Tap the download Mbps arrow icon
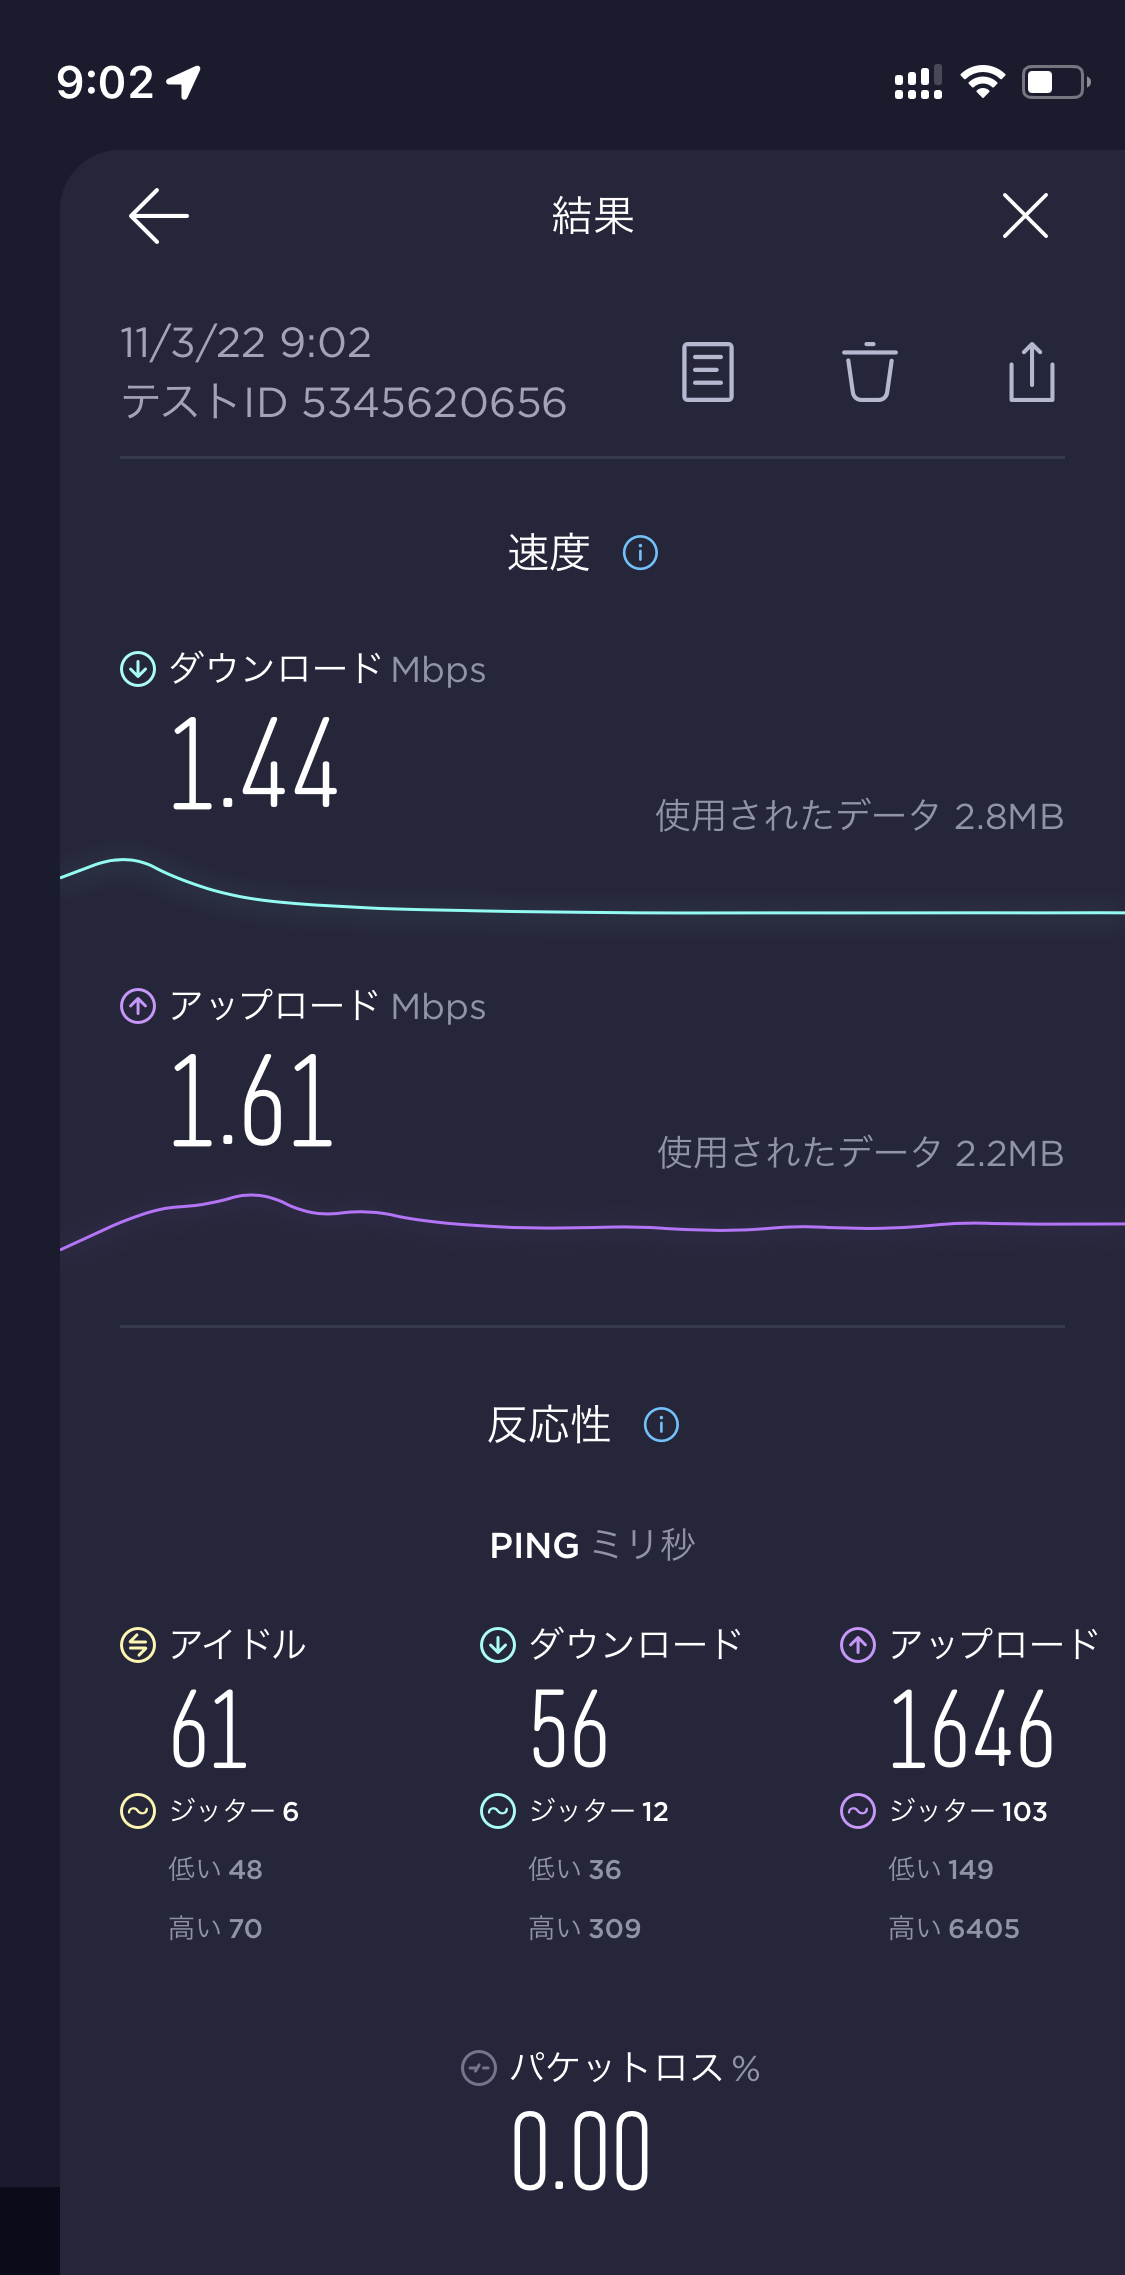Image resolution: width=1125 pixels, height=2275 pixels. (138, 668)
